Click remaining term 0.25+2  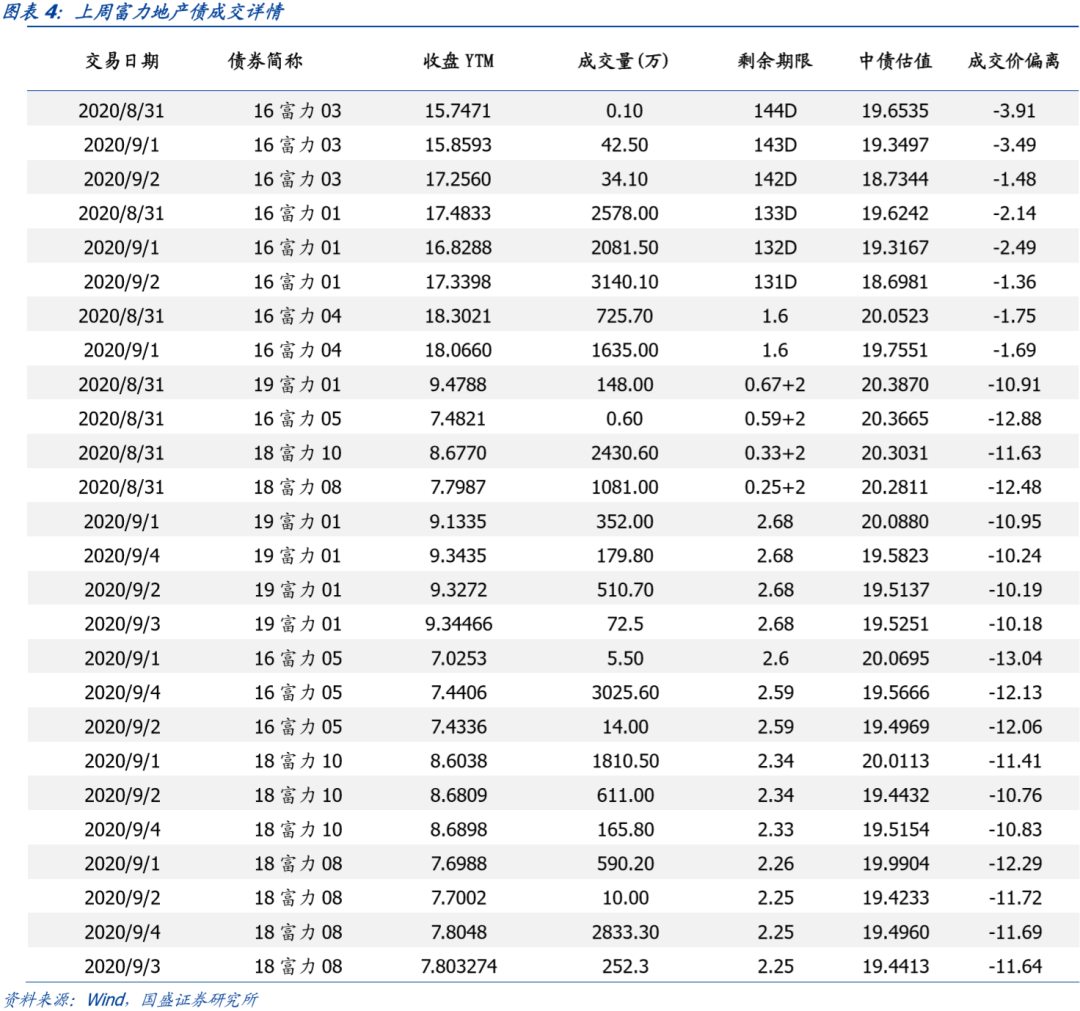(x=775, y=488)
